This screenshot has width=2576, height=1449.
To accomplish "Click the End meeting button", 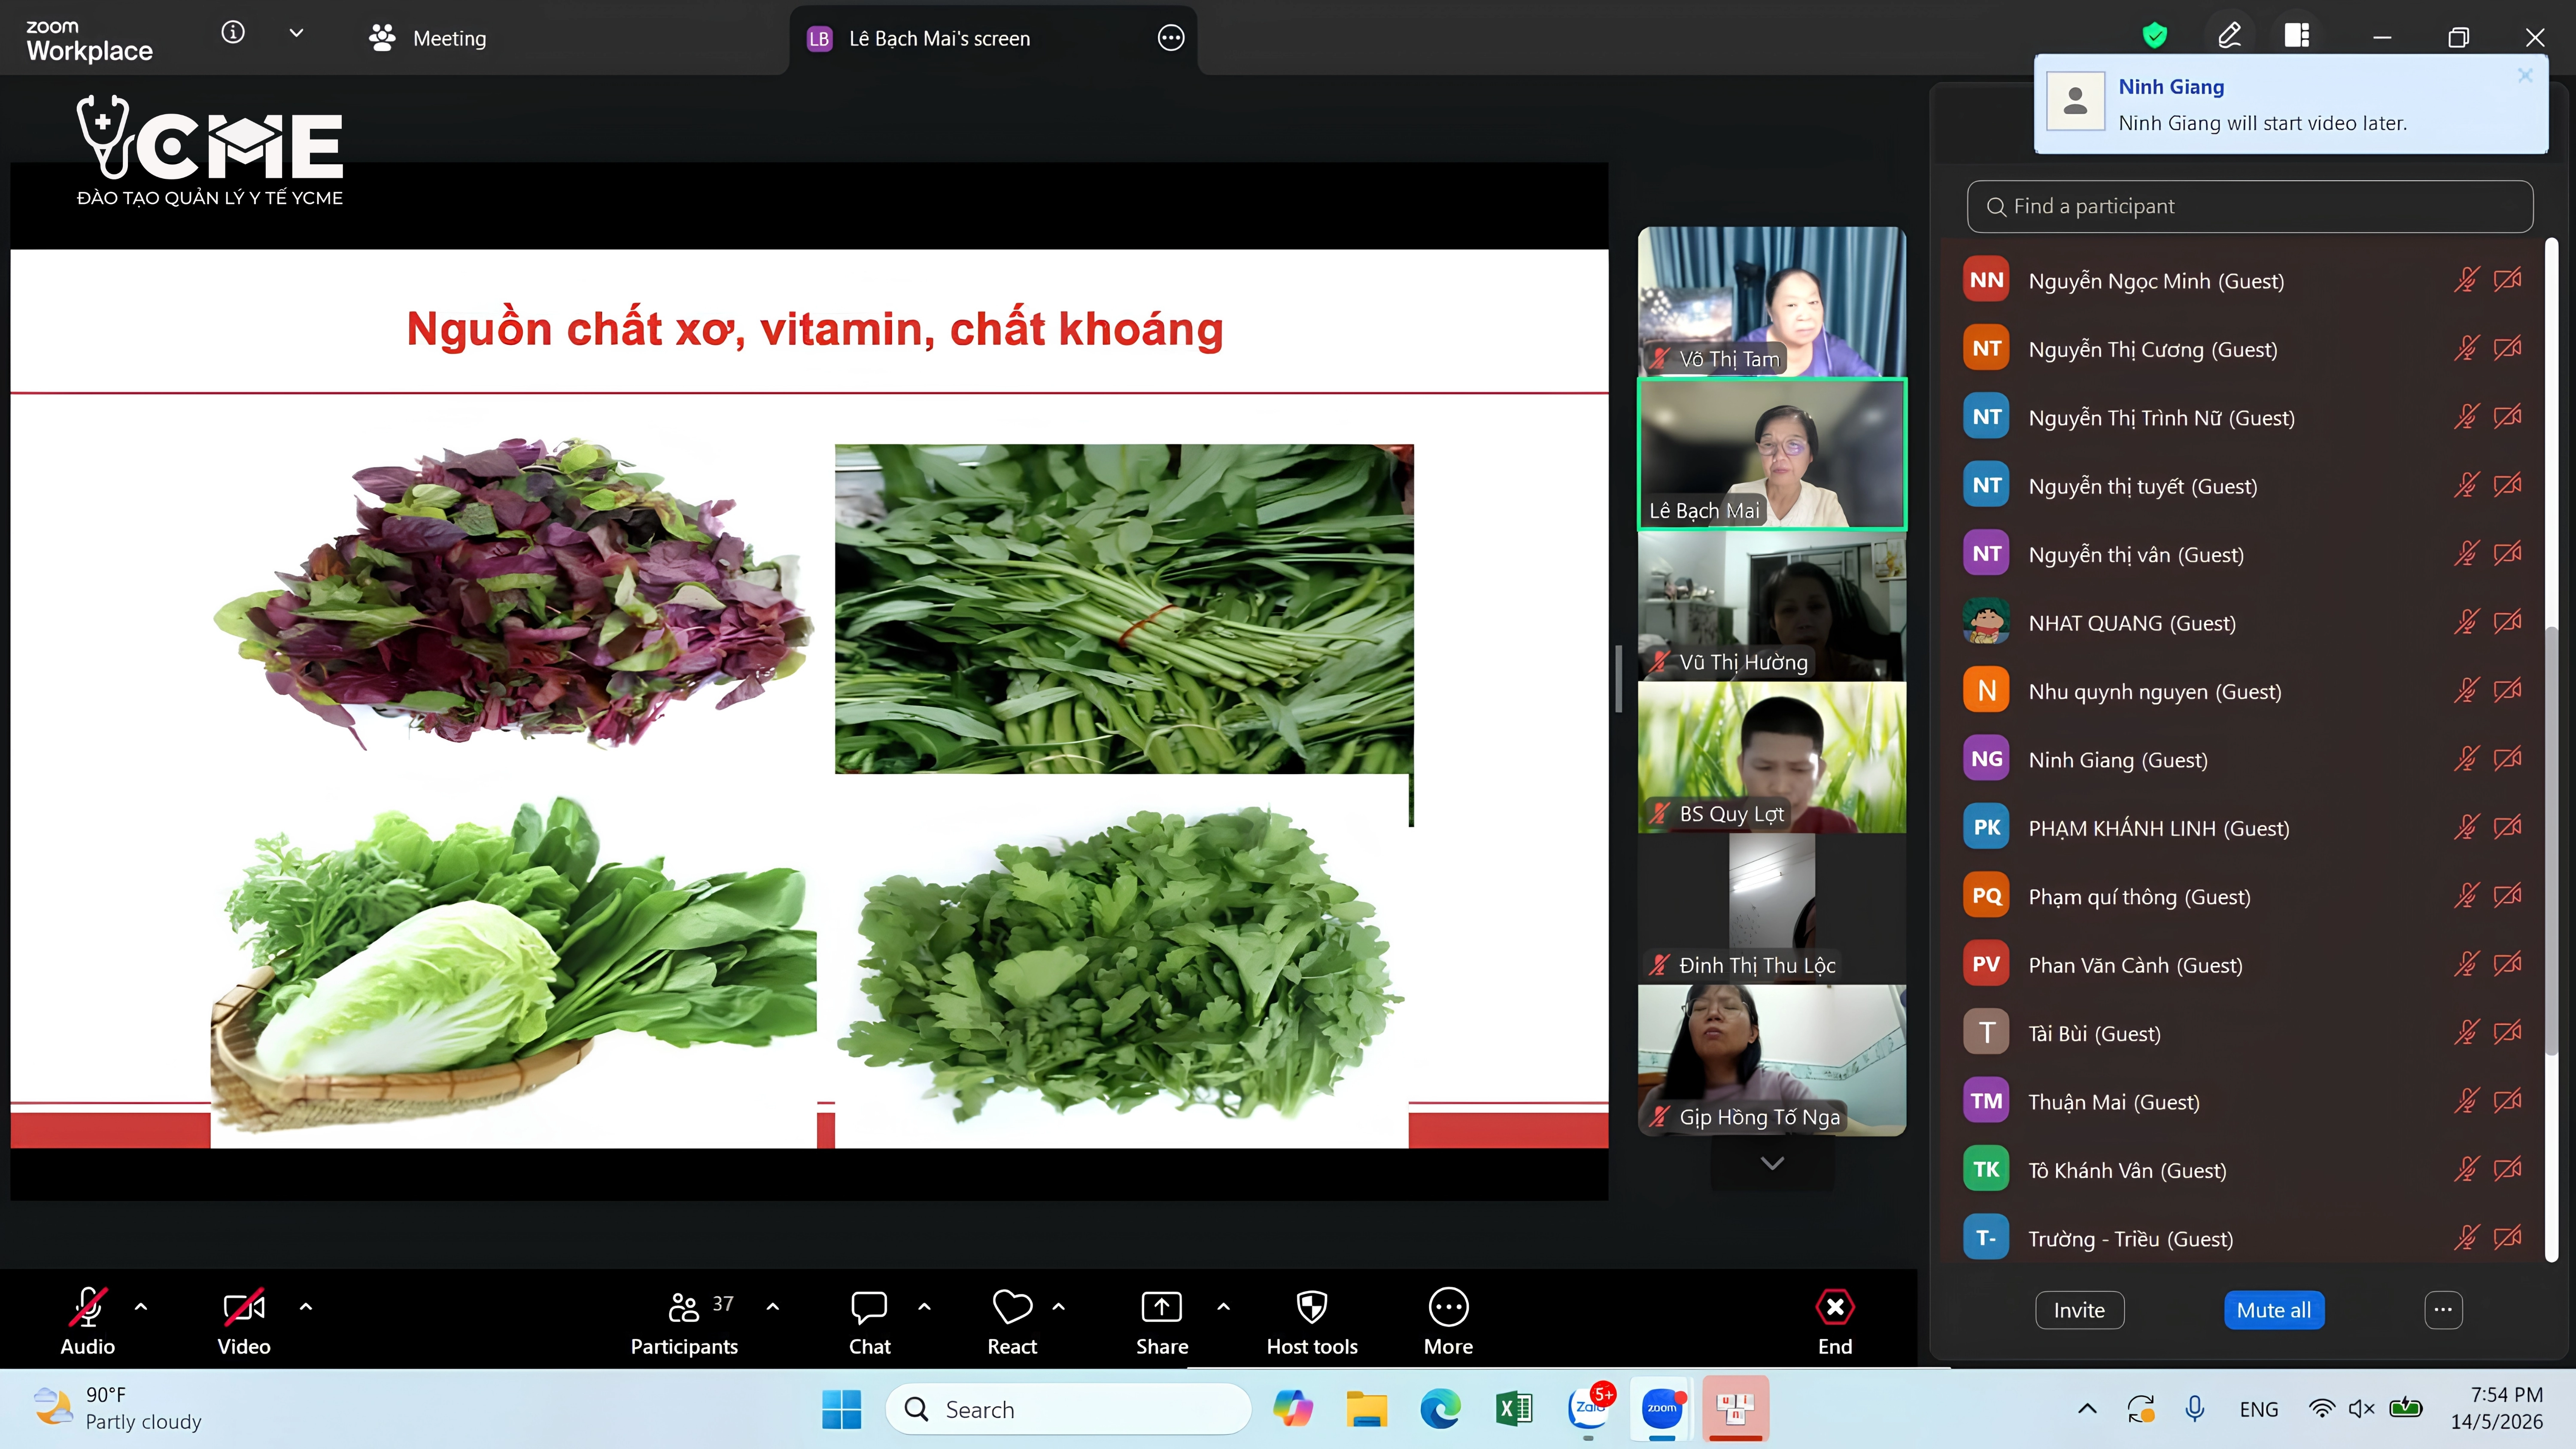I will click(1835, 1320).
